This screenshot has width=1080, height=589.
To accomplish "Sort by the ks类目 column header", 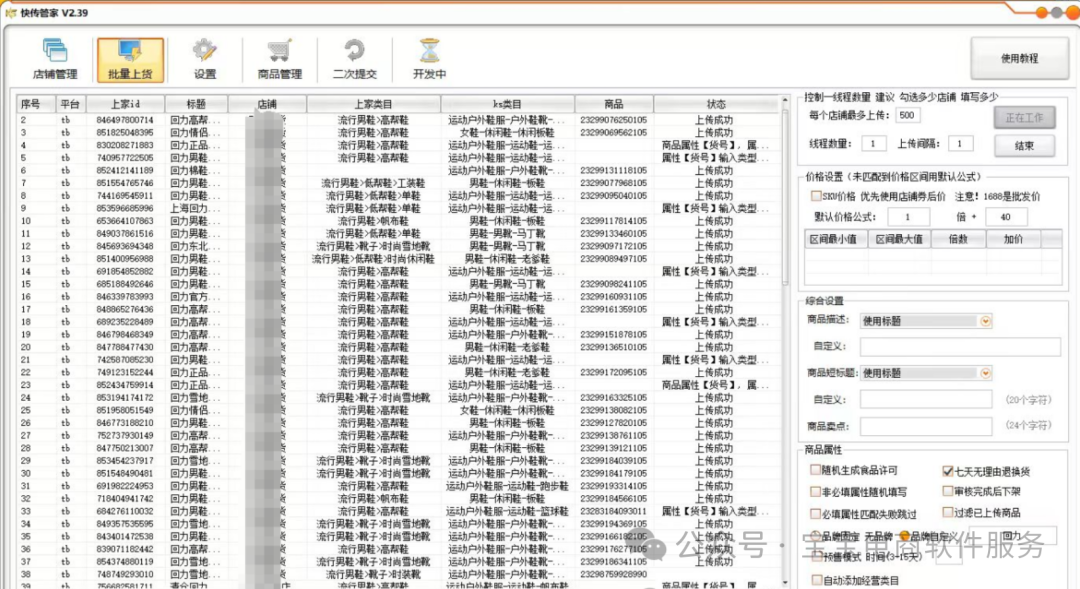I will tap(508, 104).
